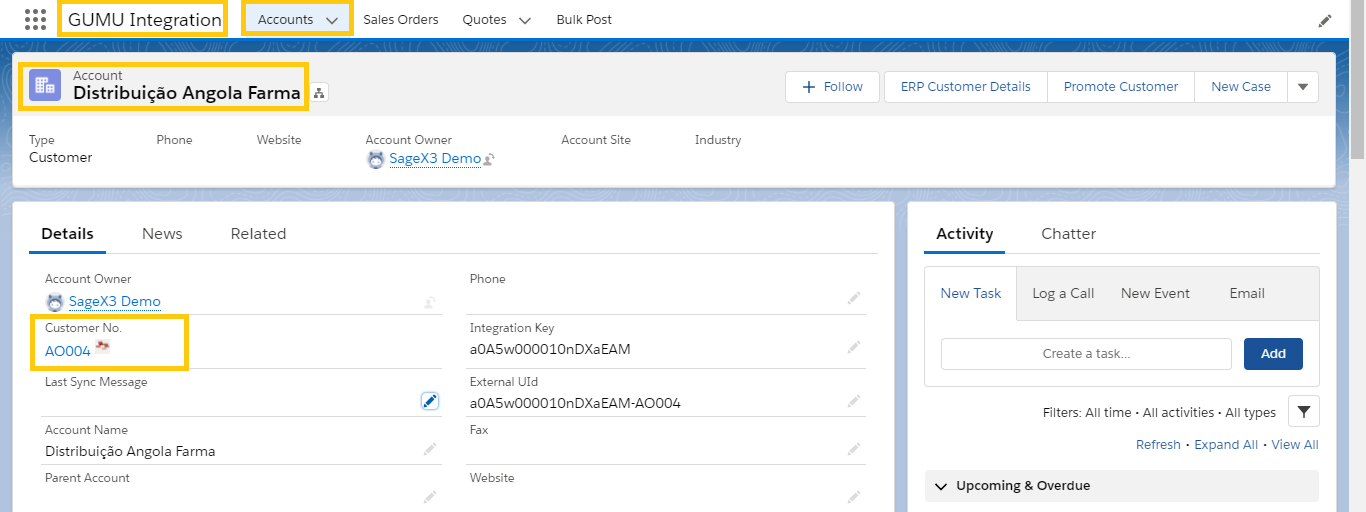Edit the Parent Account pencil icon
This screenshot has height=512, width=1366.
(x=429, y=496)
